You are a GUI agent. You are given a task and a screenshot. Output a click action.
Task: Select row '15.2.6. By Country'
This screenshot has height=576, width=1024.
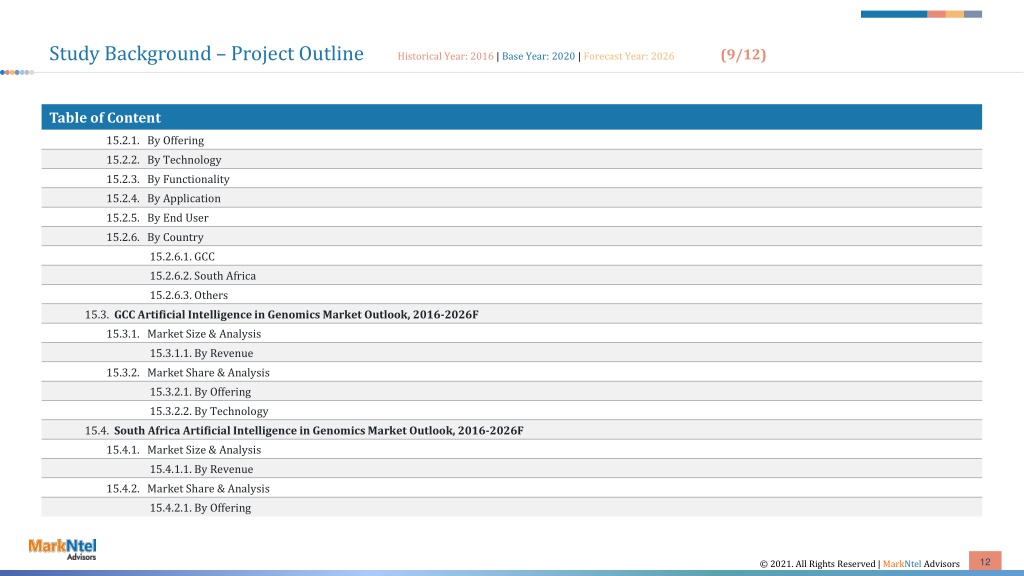[x=511, y=236]
